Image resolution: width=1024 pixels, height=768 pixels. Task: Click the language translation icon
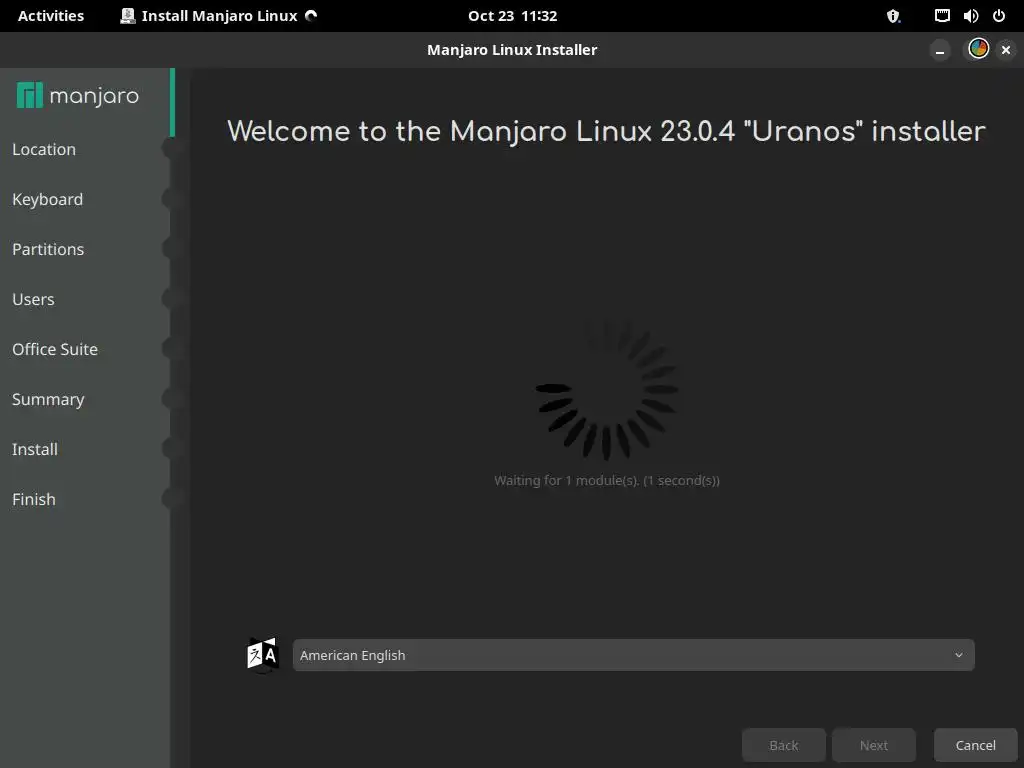point(263,654)
